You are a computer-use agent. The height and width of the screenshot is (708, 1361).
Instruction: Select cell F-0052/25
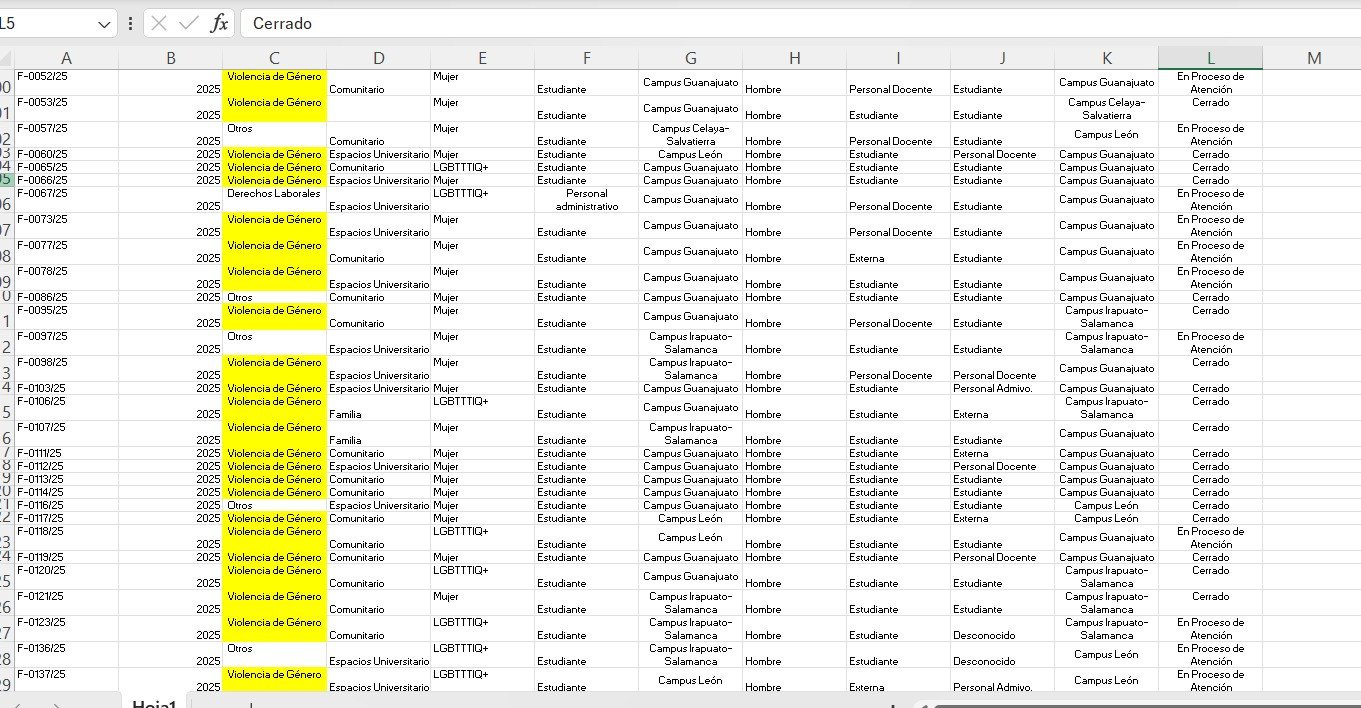pos(66,82)
